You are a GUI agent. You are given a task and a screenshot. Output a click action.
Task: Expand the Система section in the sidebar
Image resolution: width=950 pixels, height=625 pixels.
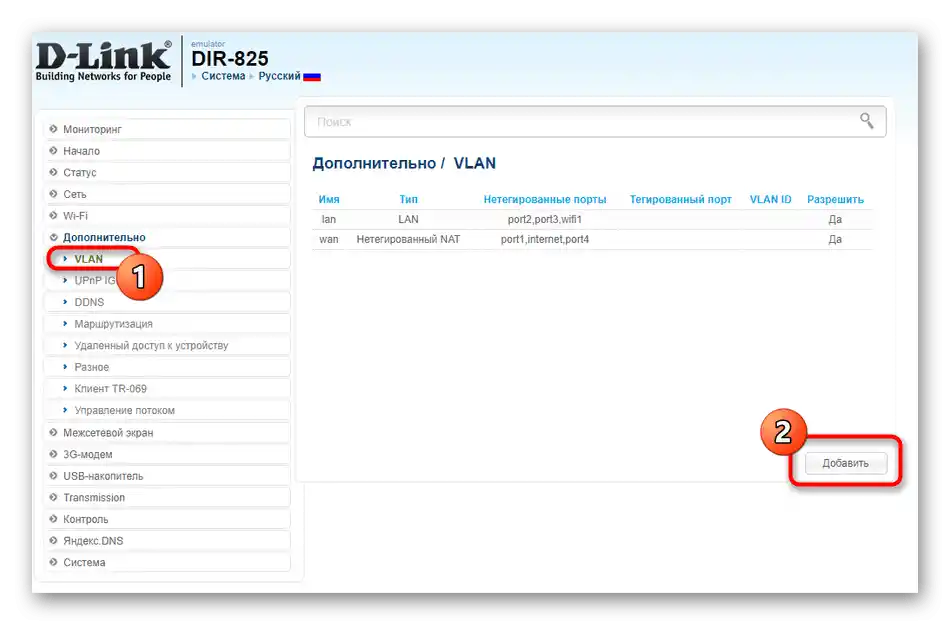pyautogui.click(x=167, y=562)
